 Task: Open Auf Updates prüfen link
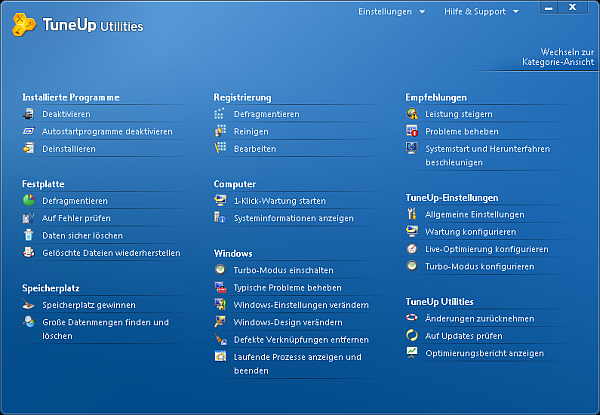point(464,336)
